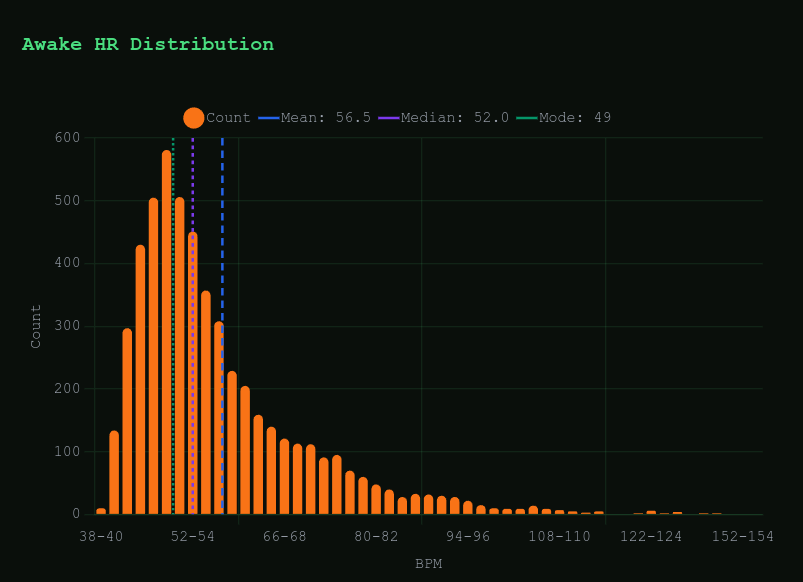
Task: Click the 38-40 x-axis label
Action: coord(101,536)
